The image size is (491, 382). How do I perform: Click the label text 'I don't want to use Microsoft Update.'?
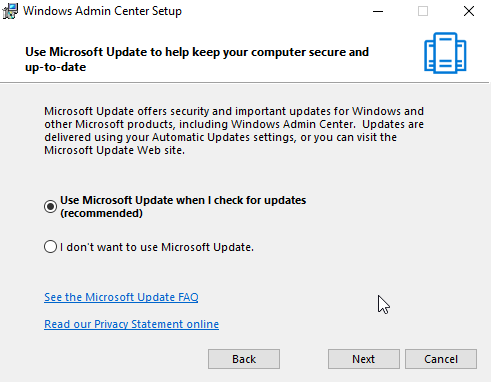157,247
